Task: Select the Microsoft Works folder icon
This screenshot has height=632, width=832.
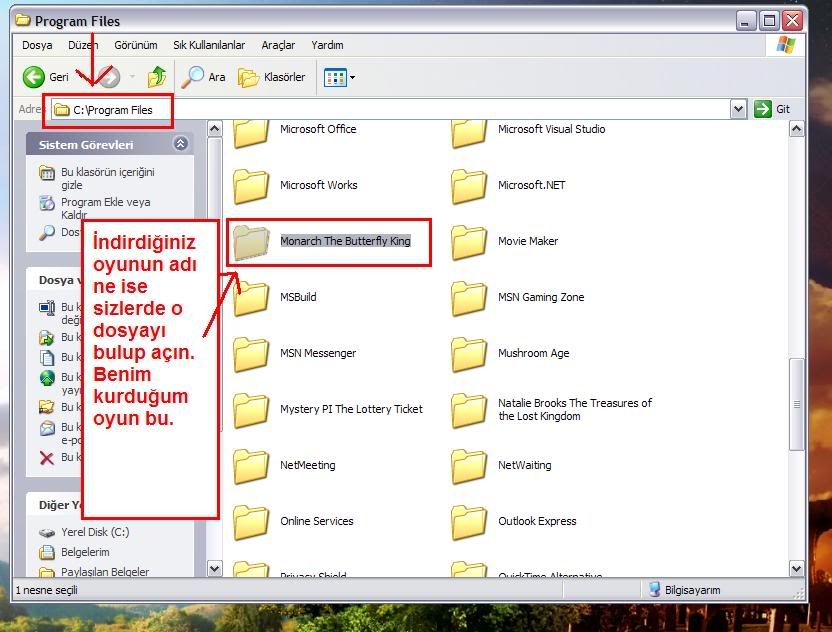Action: click(x=251, y=186)
